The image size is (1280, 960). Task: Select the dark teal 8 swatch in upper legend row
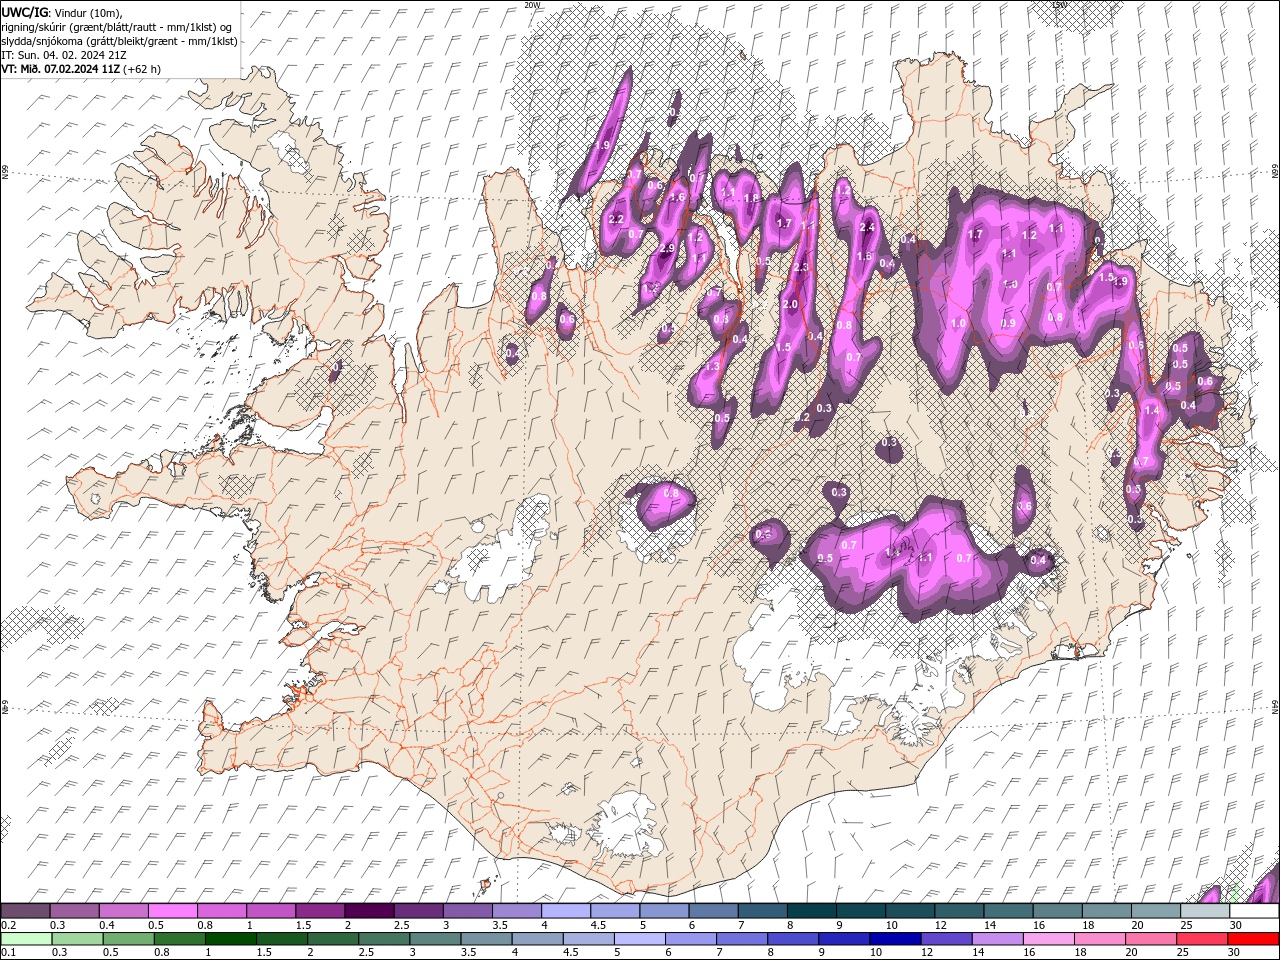pyautogui.click(x=810, y=911)
